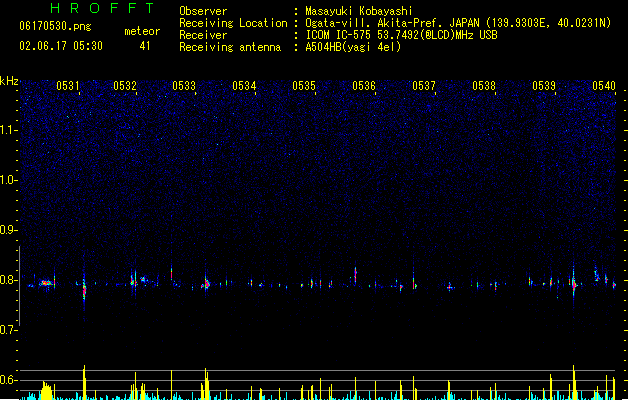Click the 0540 time marker
Image resolution: width=629 pixels, height=400 pixels.
(x=604, y=86)
